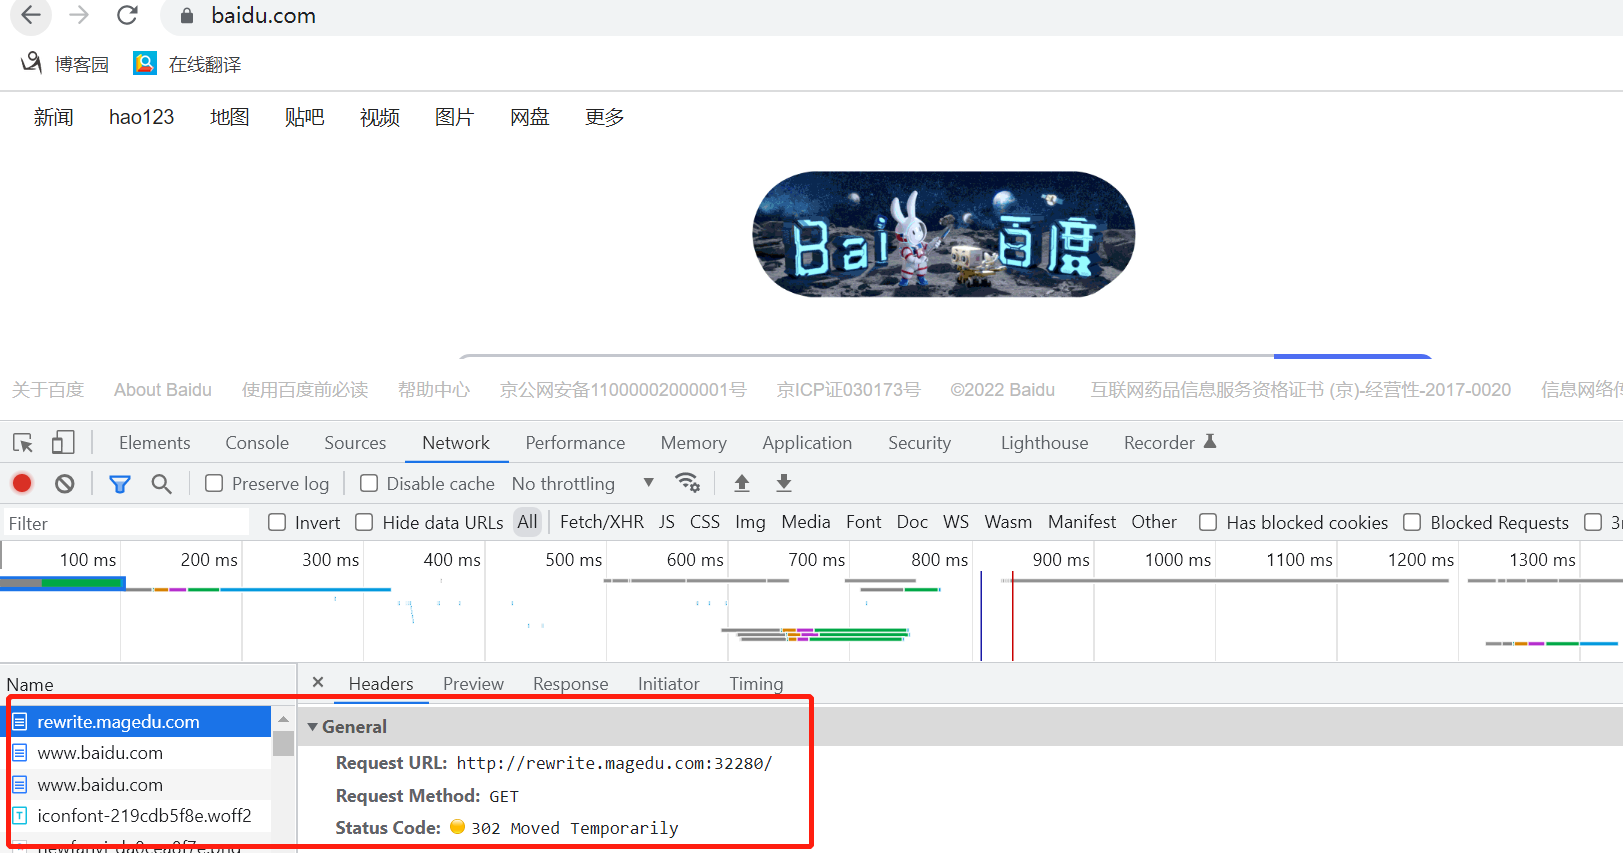Viewport: 1623px width, 853px height.
Task: Open the Memory panel
Action: [693, 443]
